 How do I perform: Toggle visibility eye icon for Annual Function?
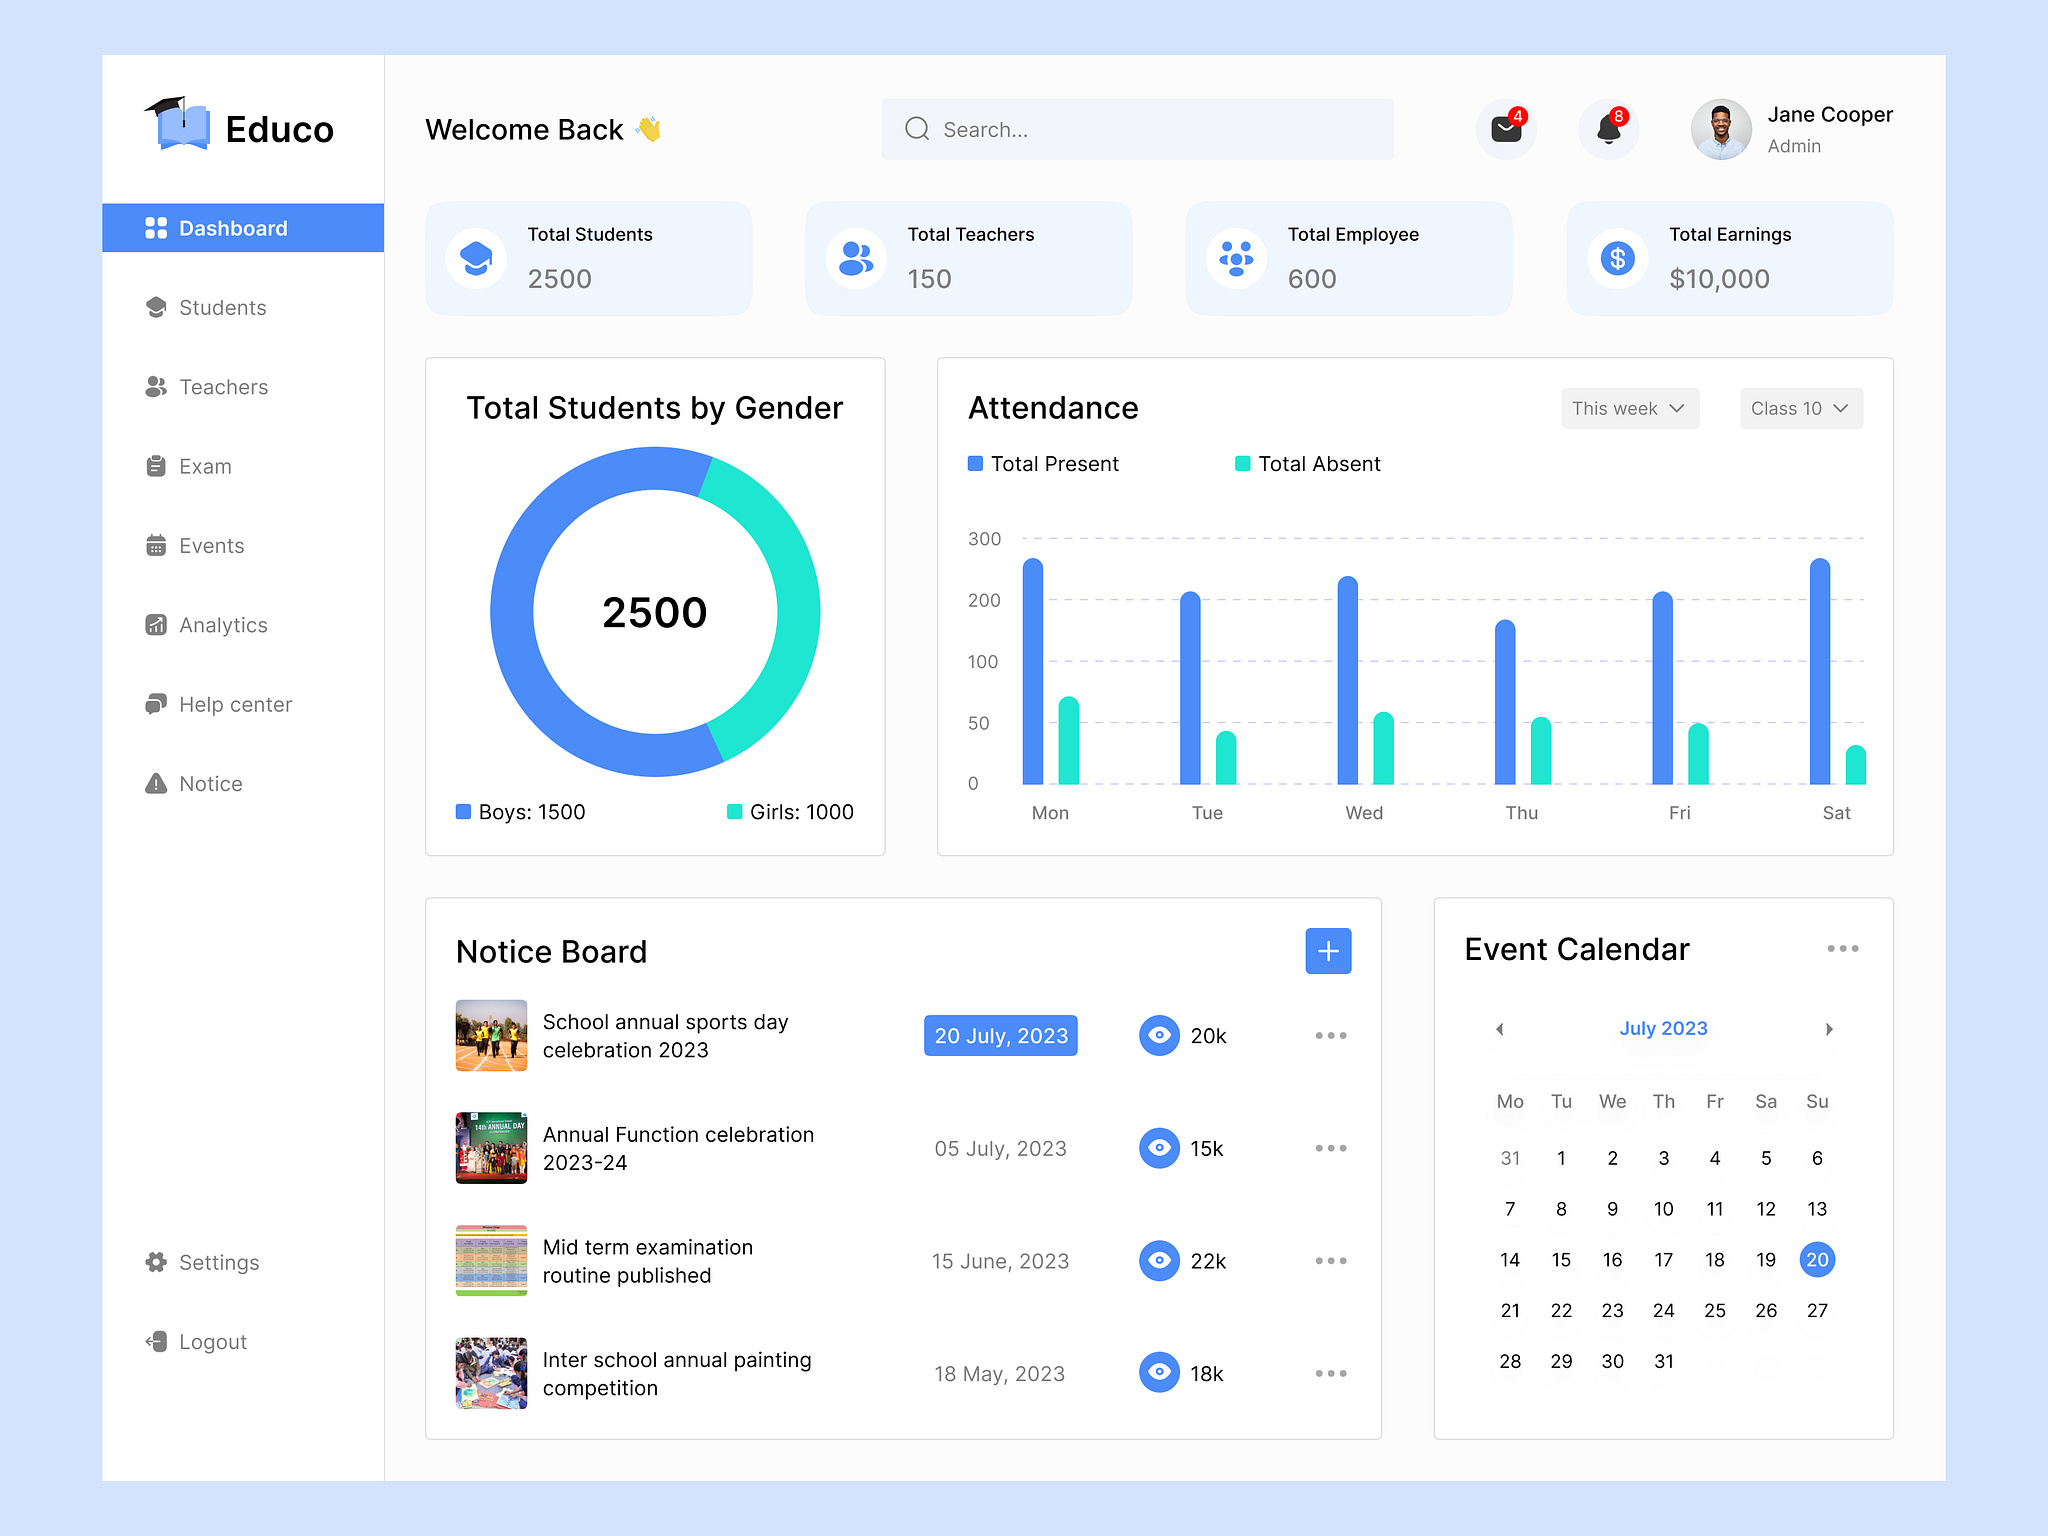coord(1158,1147)
